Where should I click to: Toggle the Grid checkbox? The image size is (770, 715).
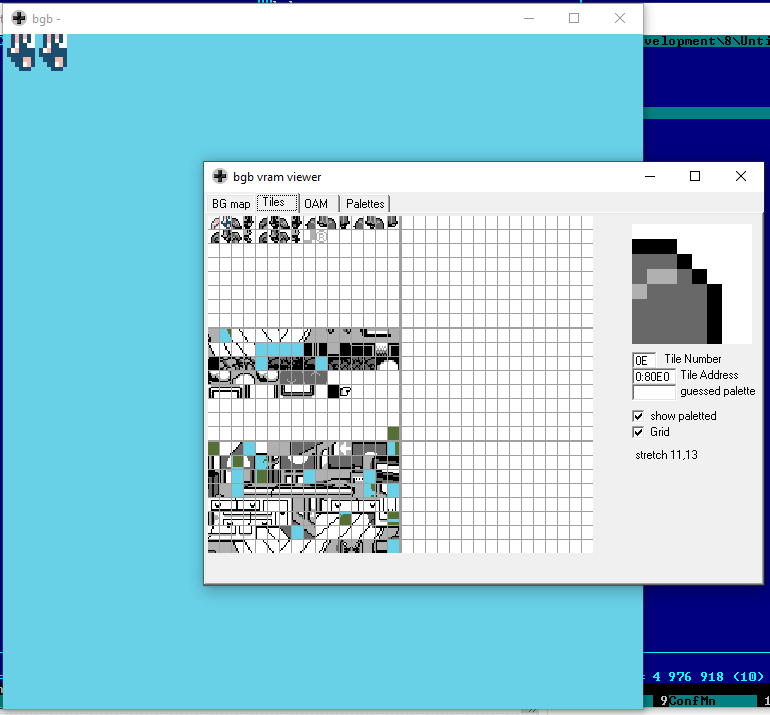(x=638, y=432)
